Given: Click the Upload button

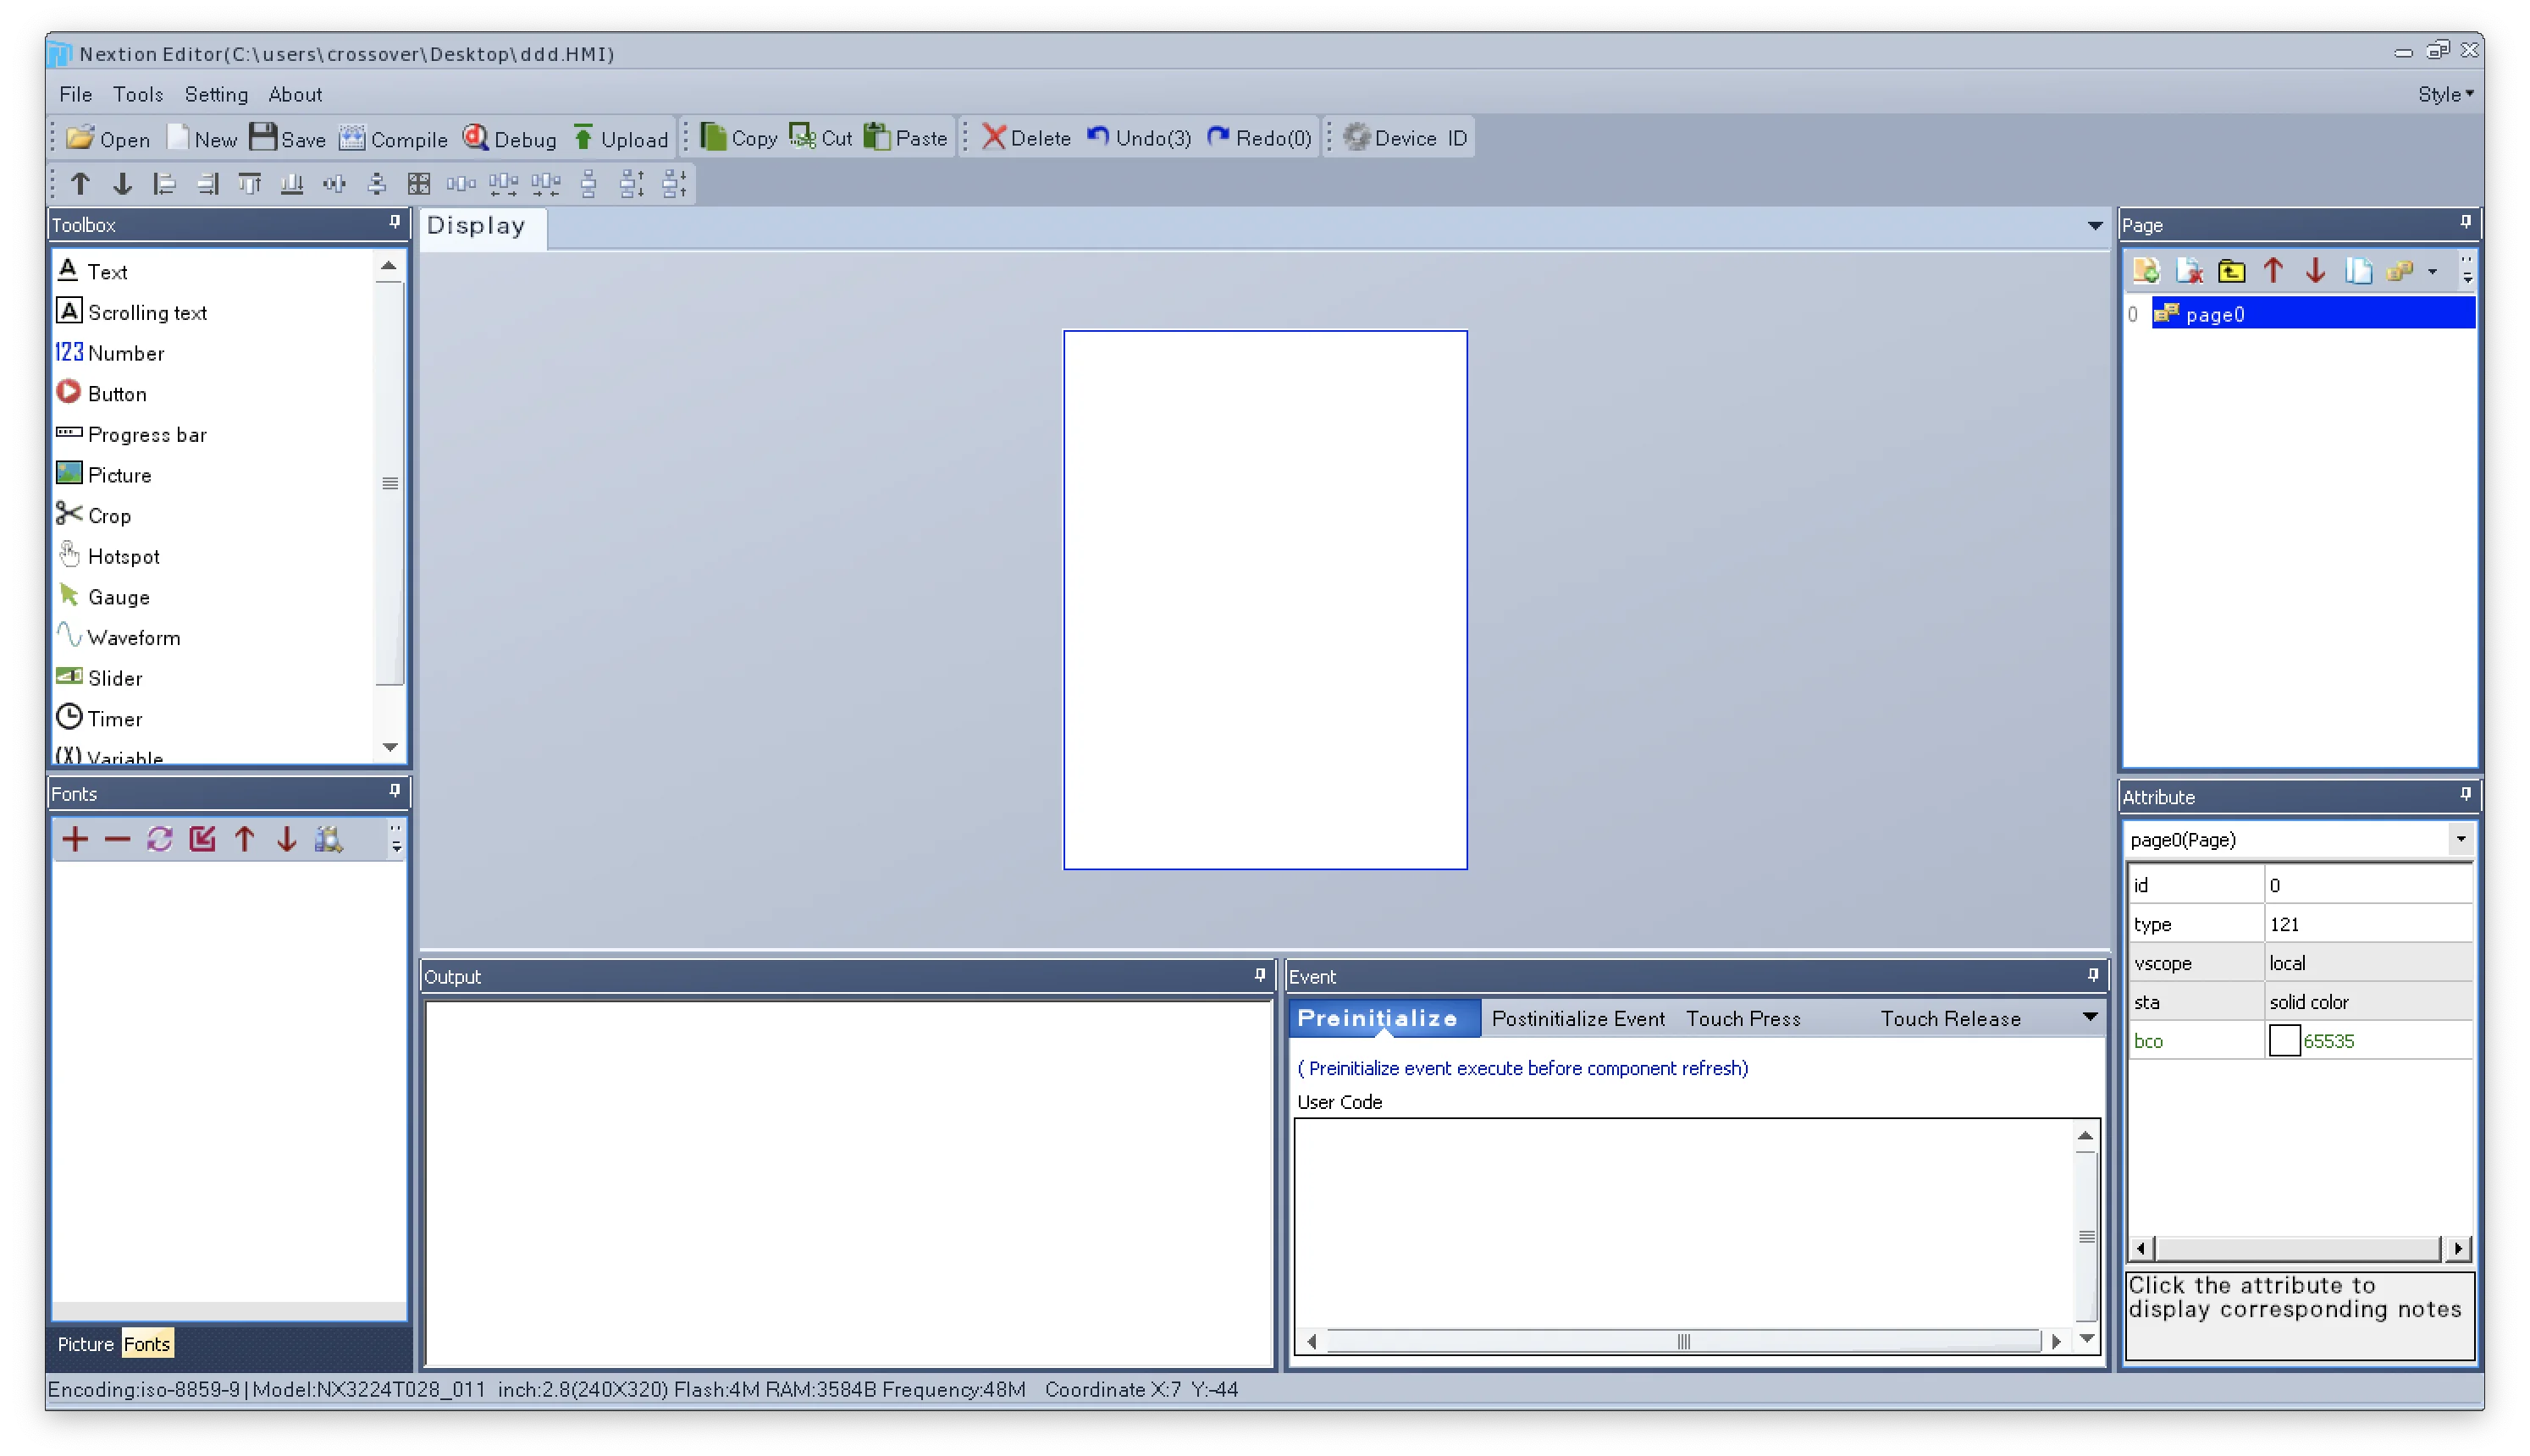Looking at the screenshot, I should pos(621,139).
